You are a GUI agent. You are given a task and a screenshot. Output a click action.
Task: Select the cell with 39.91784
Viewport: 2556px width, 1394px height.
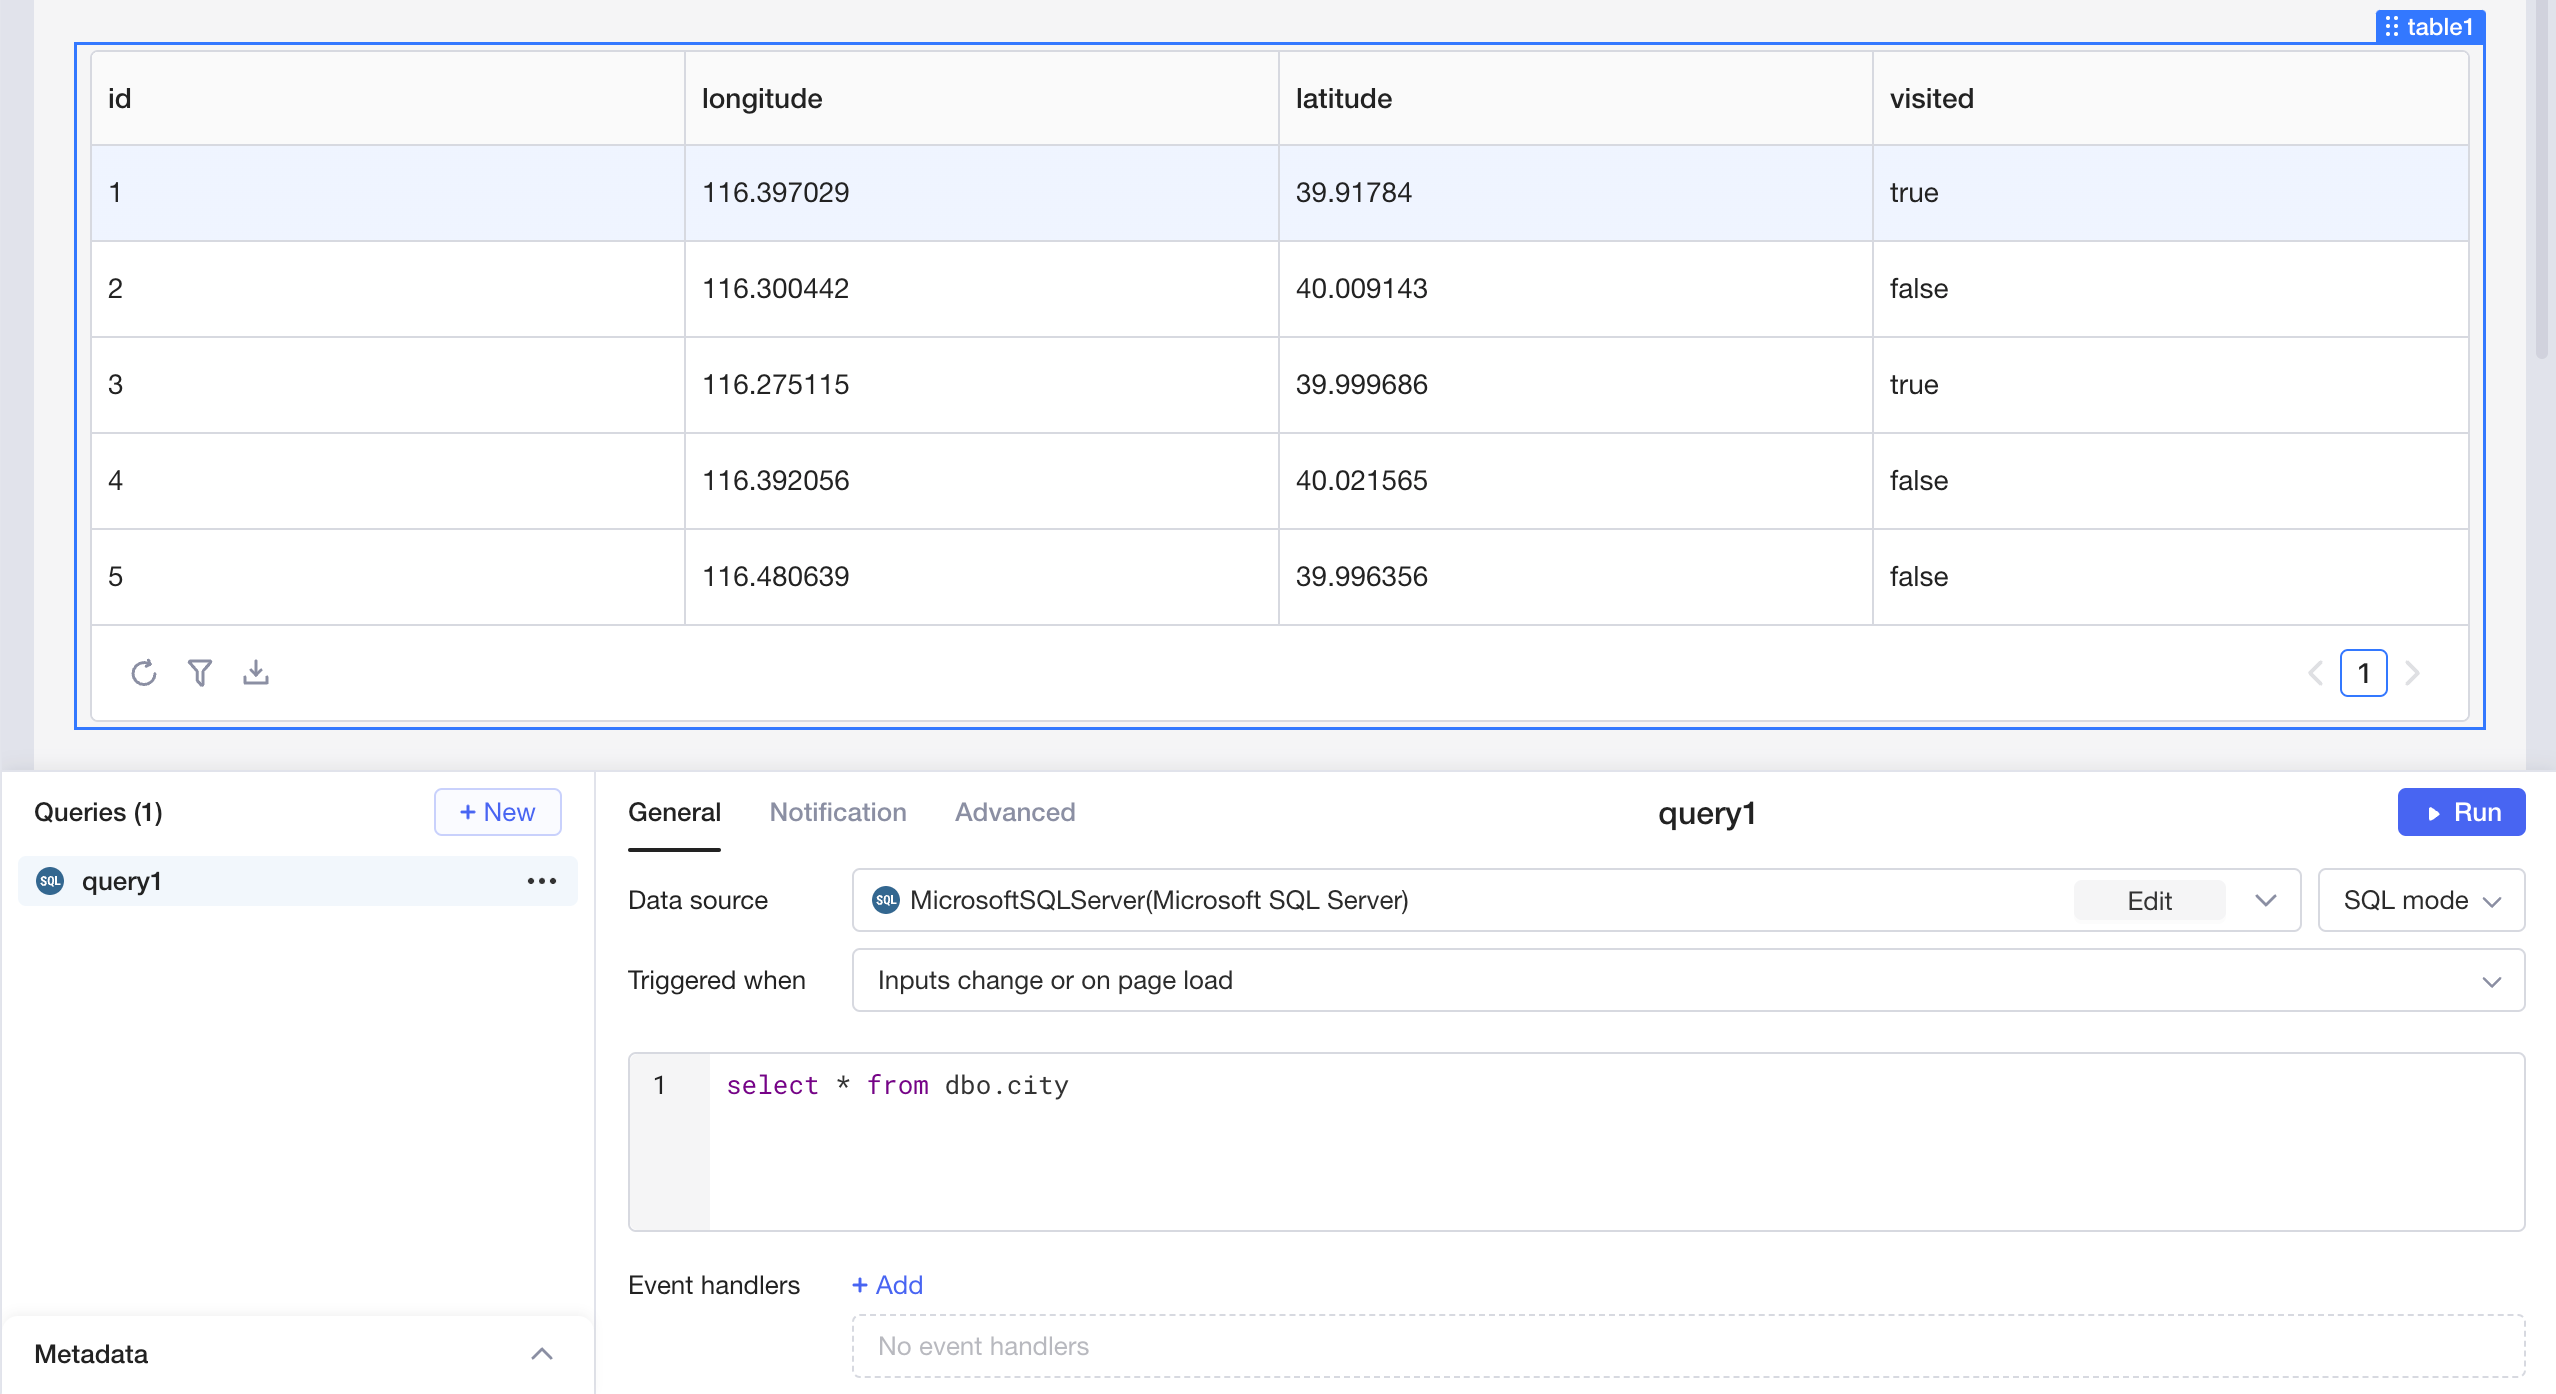tap(1576, 193)
